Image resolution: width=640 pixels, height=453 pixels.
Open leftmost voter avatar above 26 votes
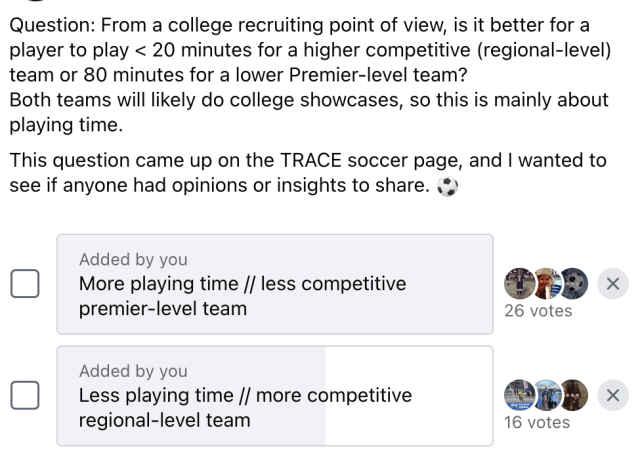pos(519,283)
